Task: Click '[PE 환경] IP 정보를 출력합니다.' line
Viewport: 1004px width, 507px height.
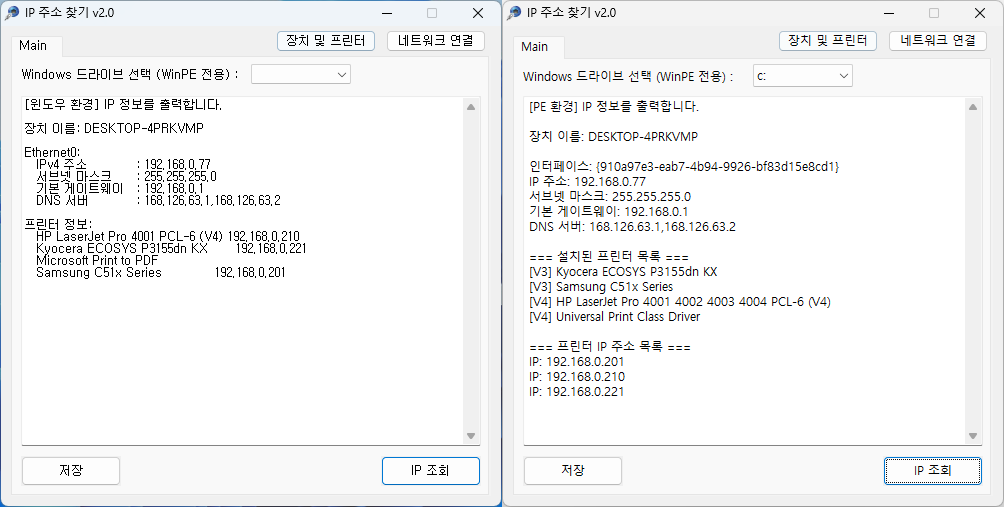Action: tap(614, 106)
